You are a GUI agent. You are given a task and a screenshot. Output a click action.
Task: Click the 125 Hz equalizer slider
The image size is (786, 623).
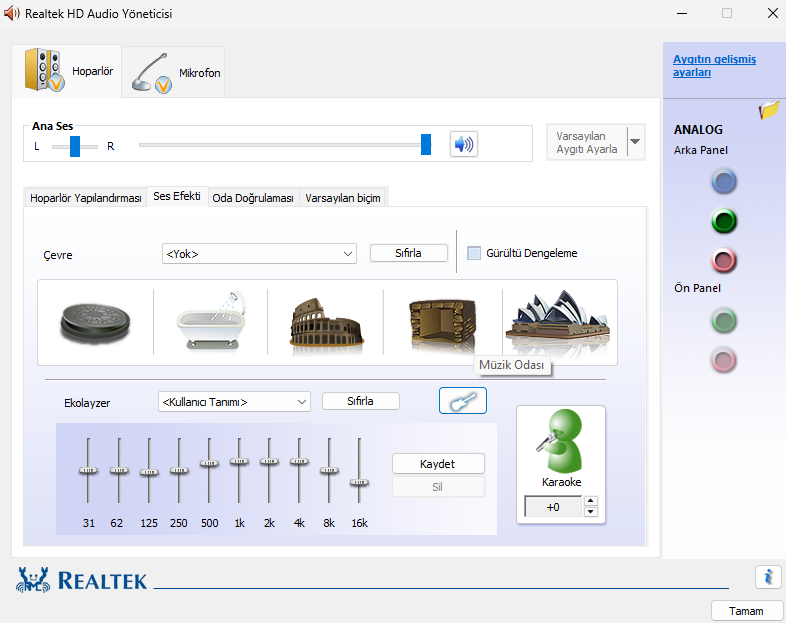[149, 472]
